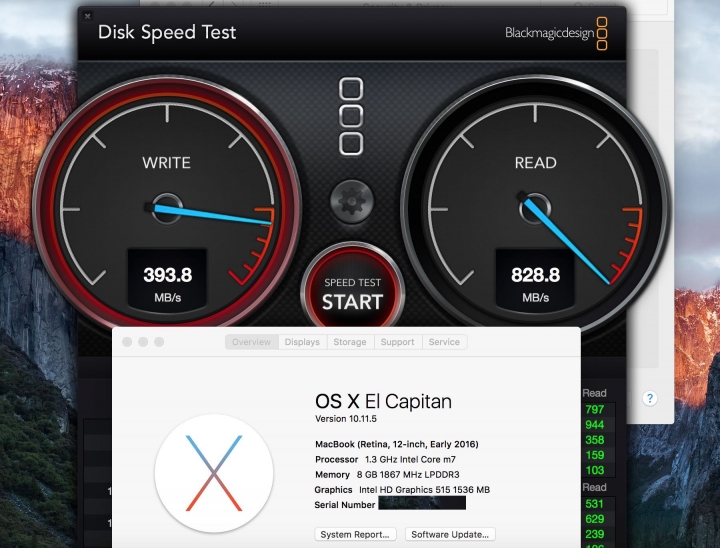Open the Support tab

(398, 342)
